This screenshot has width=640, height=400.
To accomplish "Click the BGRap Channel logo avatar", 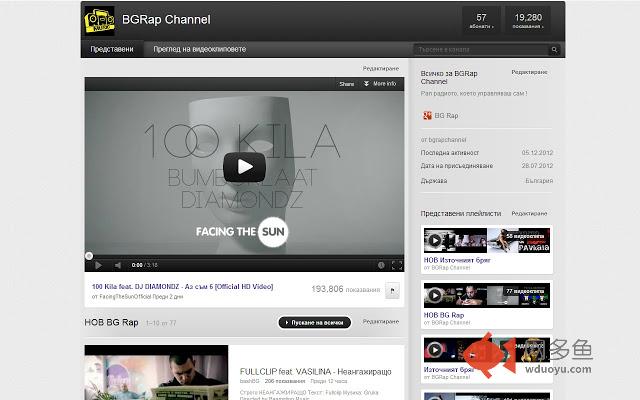I will [x=100, y=20].
